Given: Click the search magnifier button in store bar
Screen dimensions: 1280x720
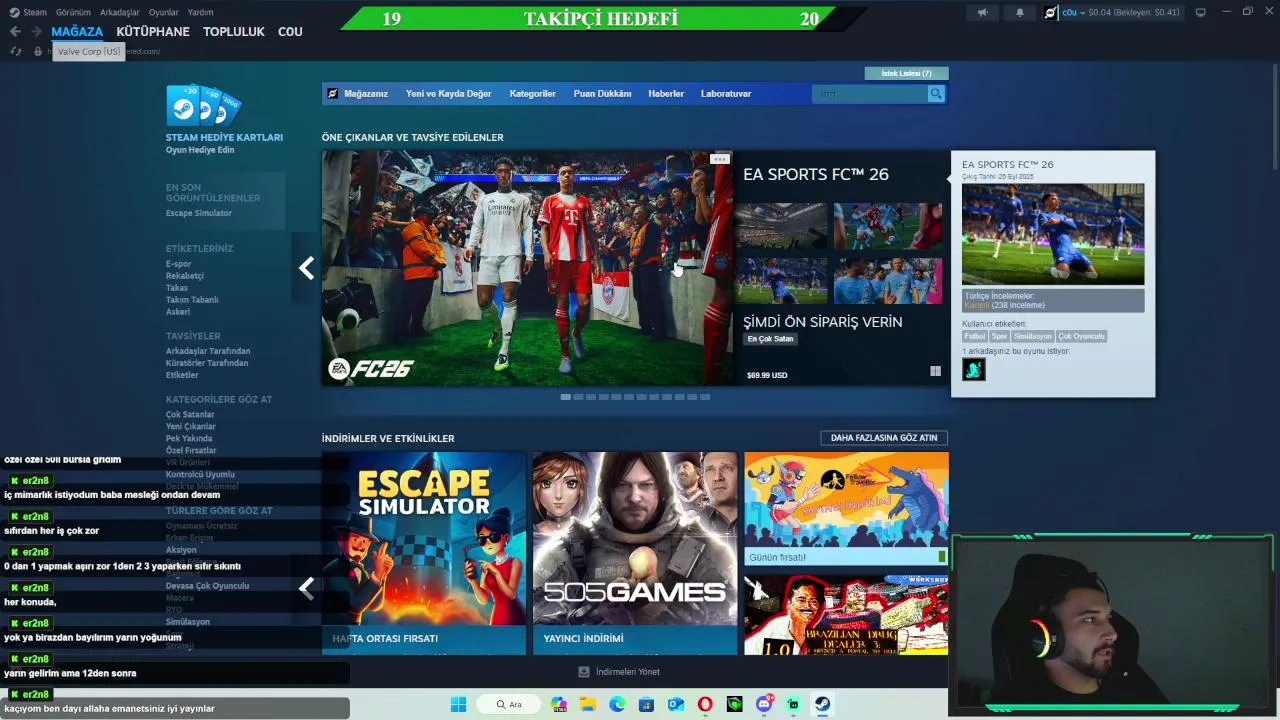Looking at the screenshot, I should (936, 93).
